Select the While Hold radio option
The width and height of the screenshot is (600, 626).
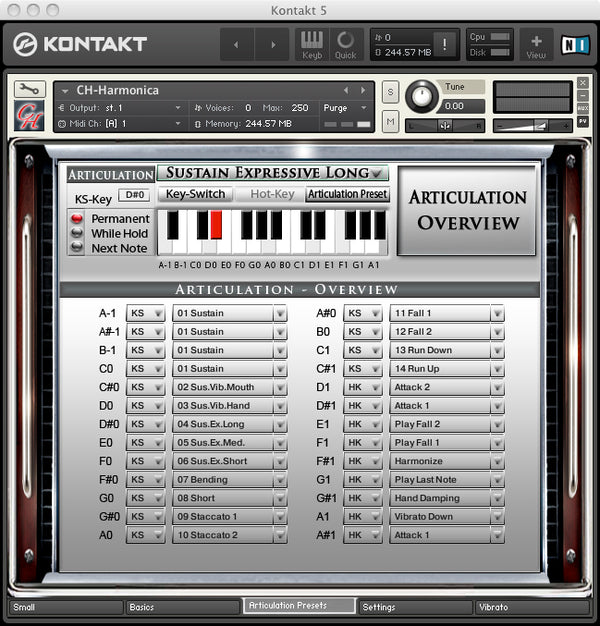[x=77, y=234]
